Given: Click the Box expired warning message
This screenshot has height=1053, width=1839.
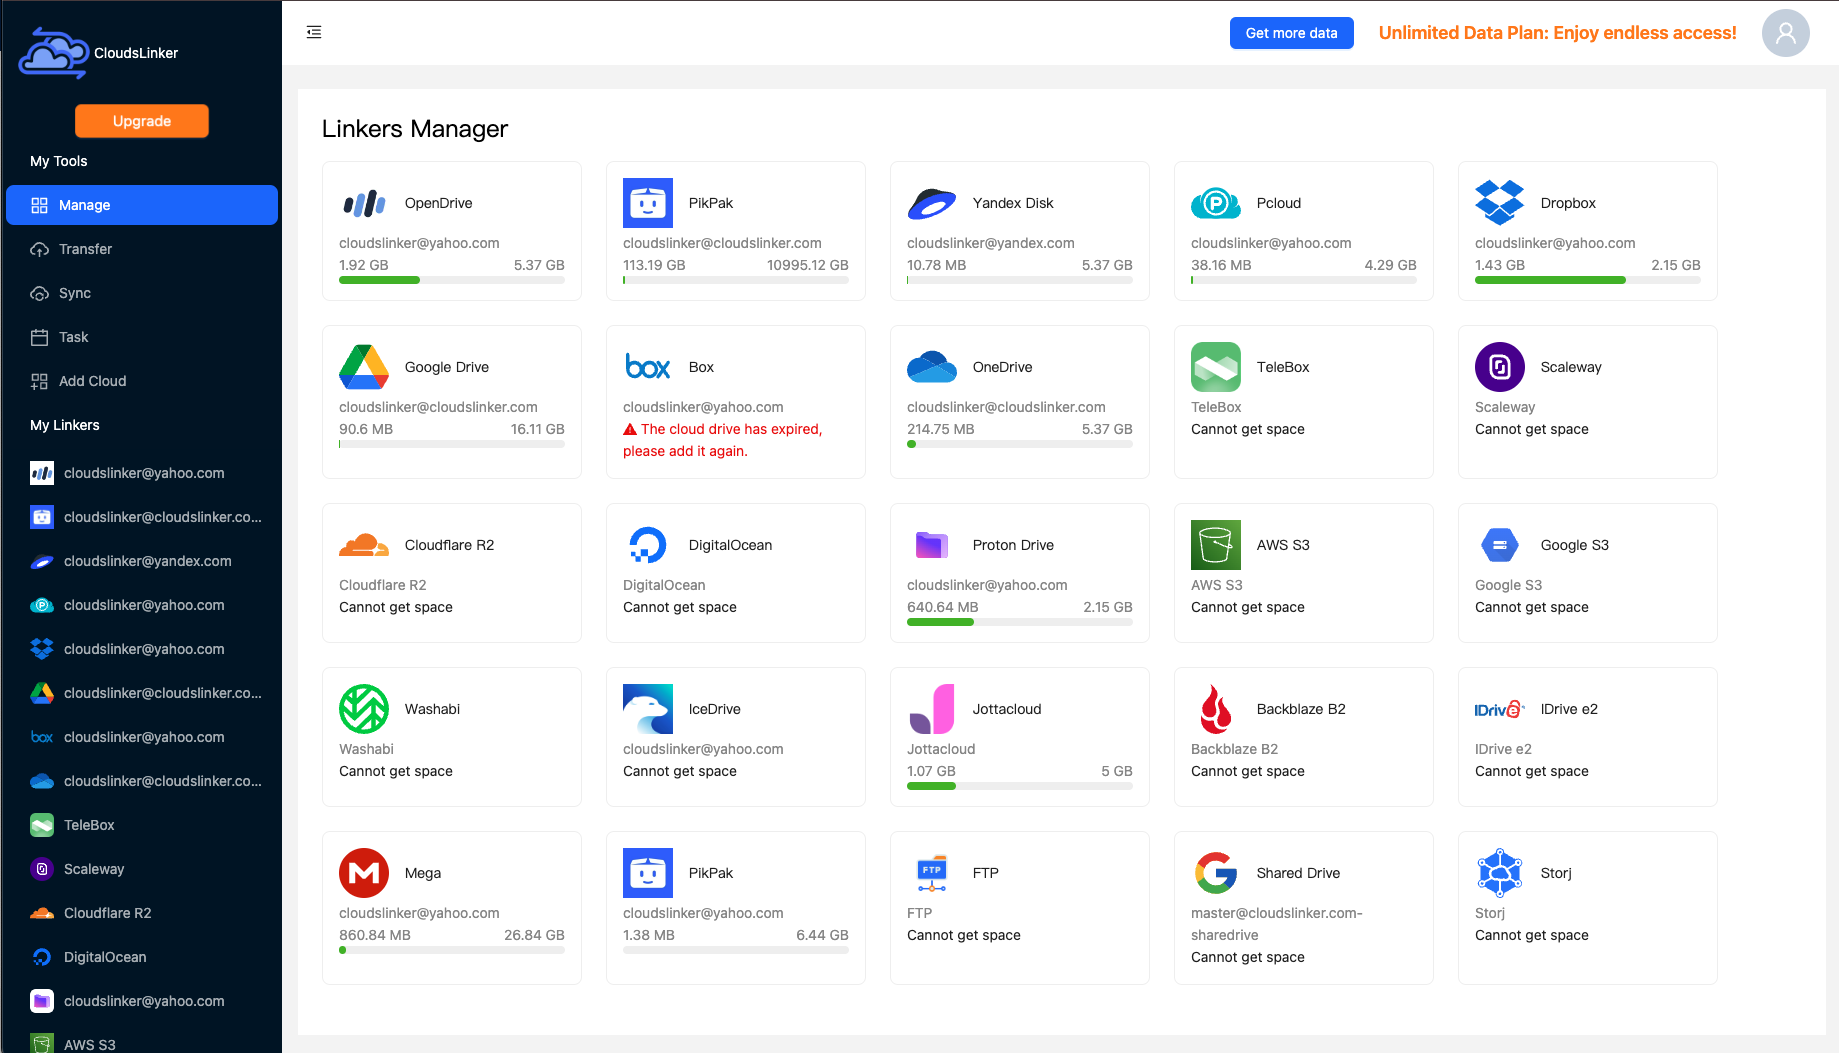Looking at the screenshot, I should [723, 440].
